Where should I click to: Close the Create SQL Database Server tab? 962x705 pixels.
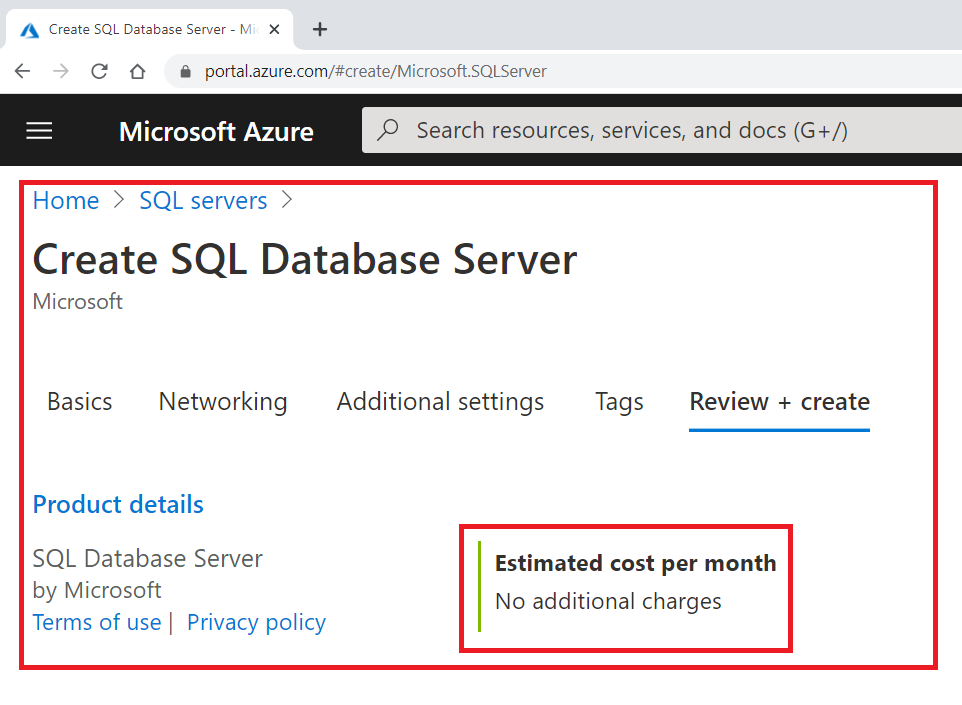[275, 29]
